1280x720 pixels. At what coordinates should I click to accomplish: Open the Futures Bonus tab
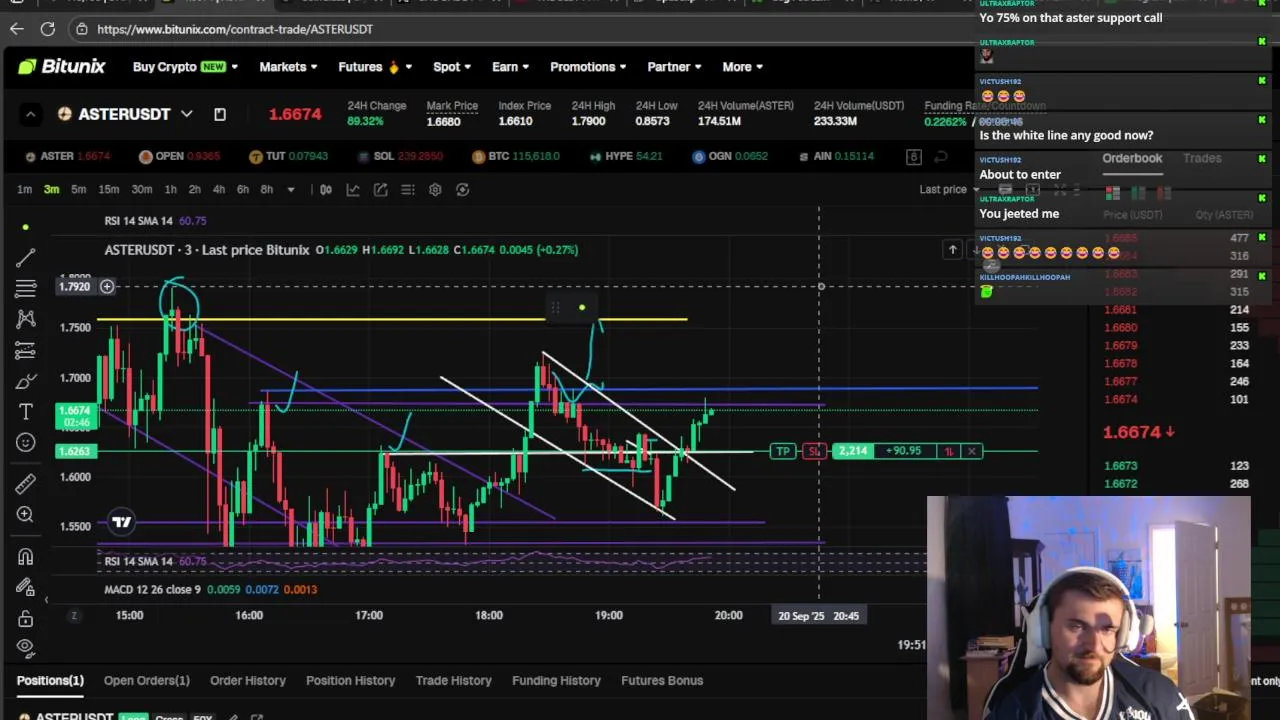point(662,680)
